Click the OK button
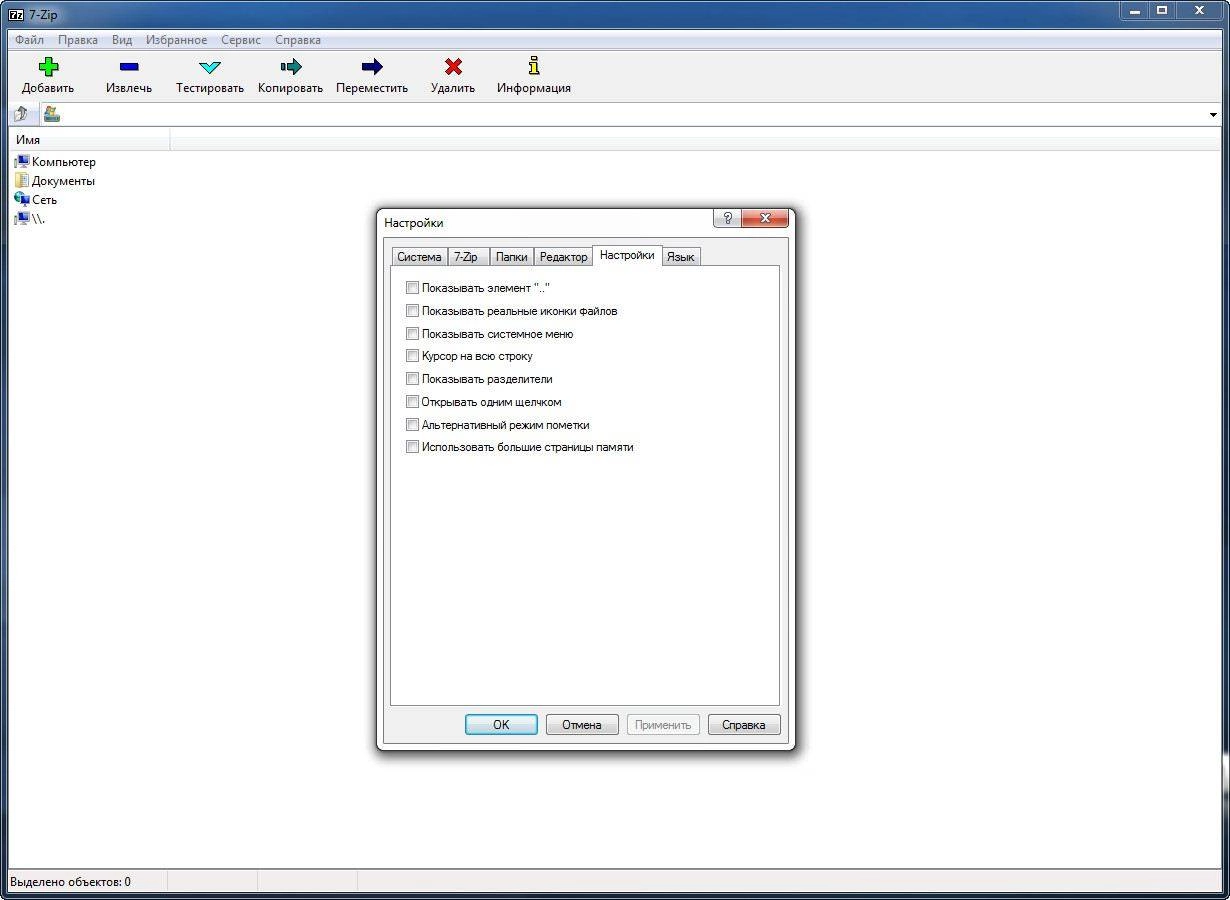 [501, 725]
